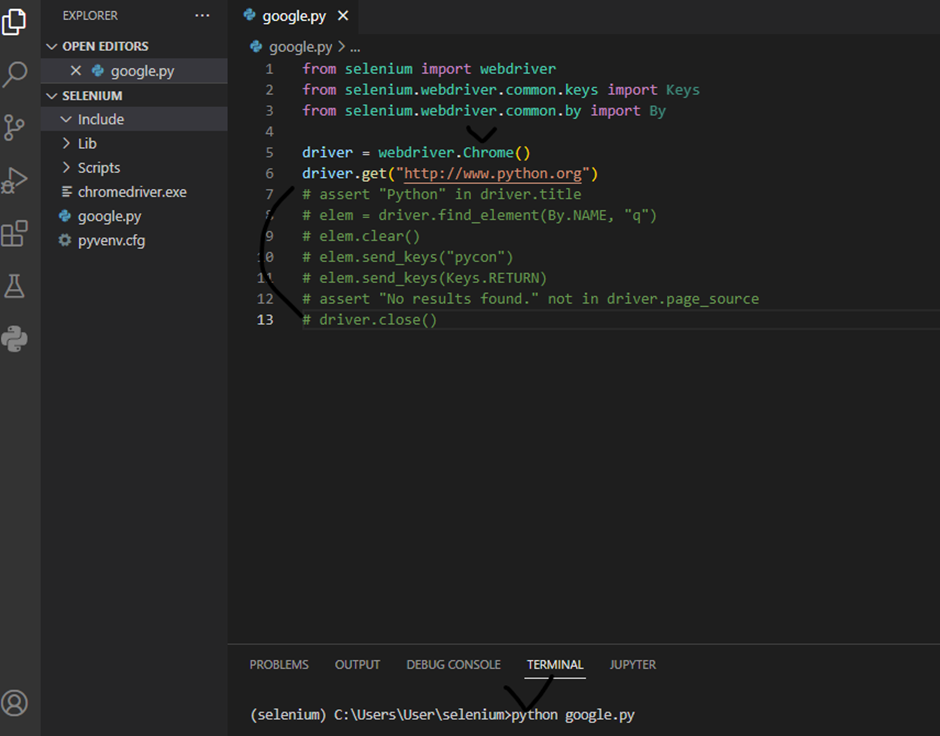The height and width of the screenshot is (736, 940).
Task: Click '# assert "Python" in driver.title' line
Action: coord(442,194)
